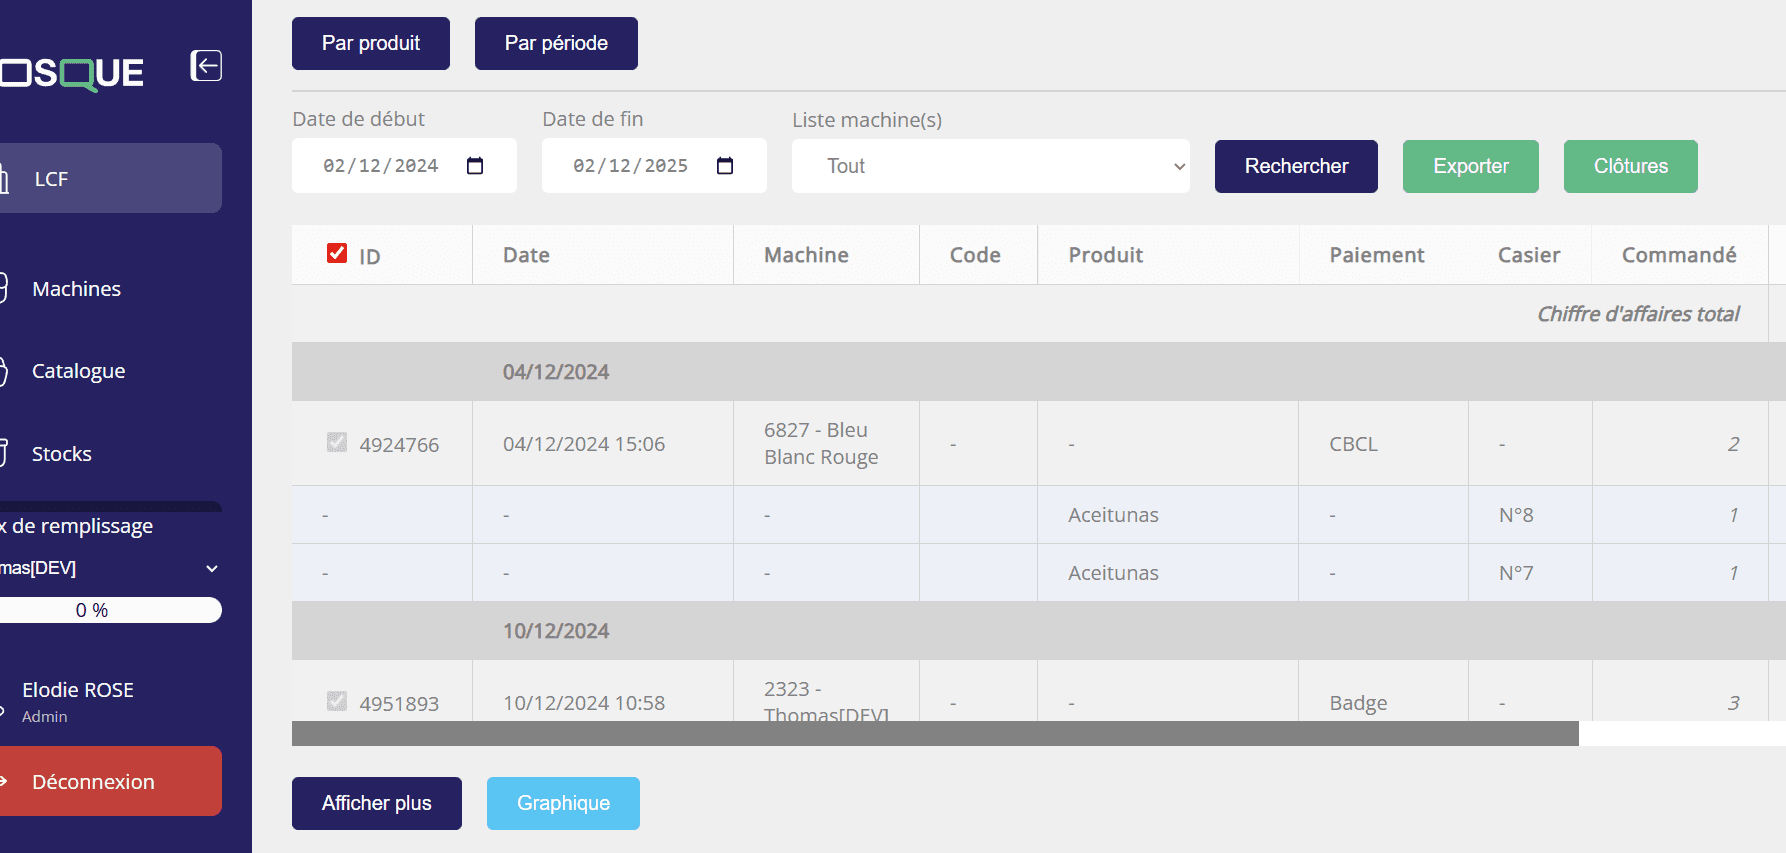Click the table's horizontal scrollbar
This screenshot has width=1786, height=853.
[x=935, y=733]
